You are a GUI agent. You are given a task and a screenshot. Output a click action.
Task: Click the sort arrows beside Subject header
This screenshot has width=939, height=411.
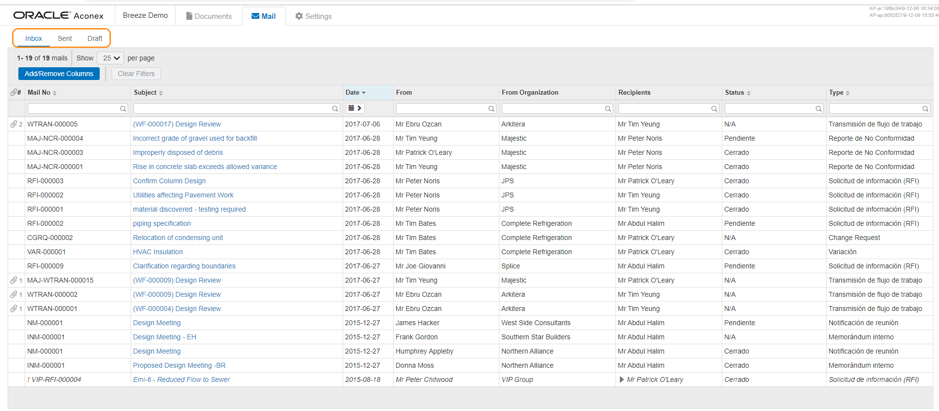tap(160, 93)
